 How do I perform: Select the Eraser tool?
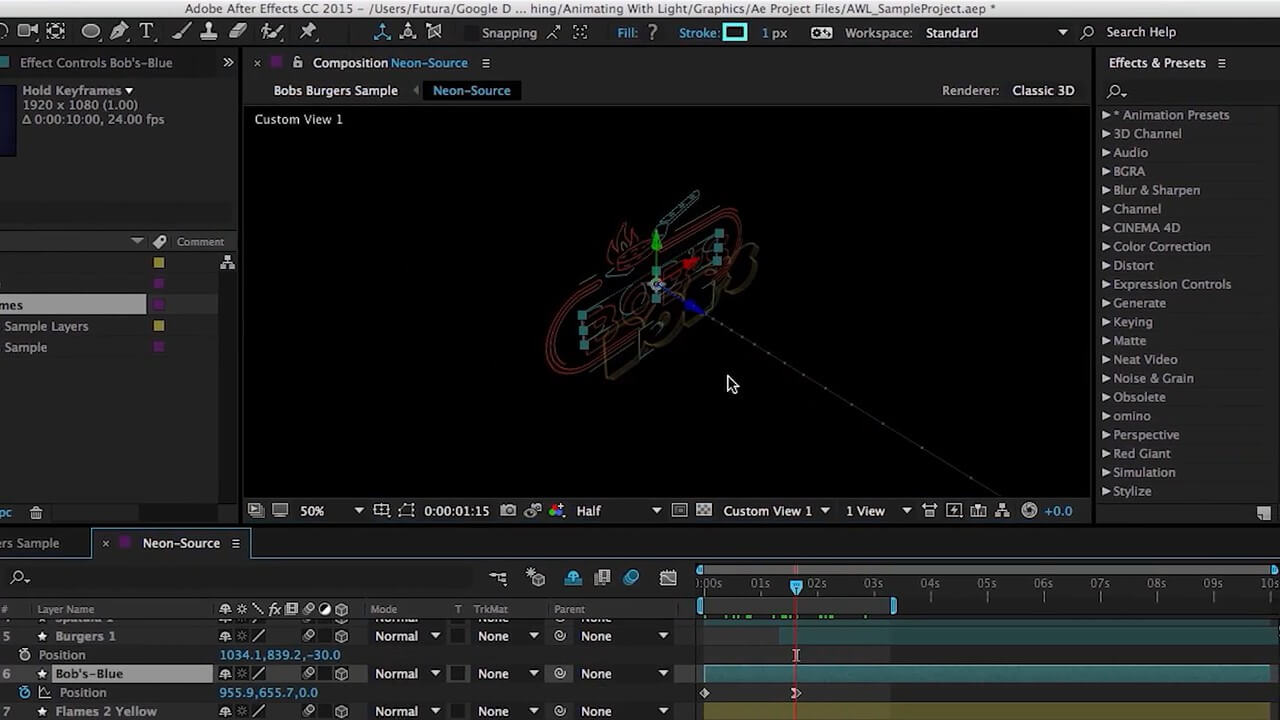238,32
